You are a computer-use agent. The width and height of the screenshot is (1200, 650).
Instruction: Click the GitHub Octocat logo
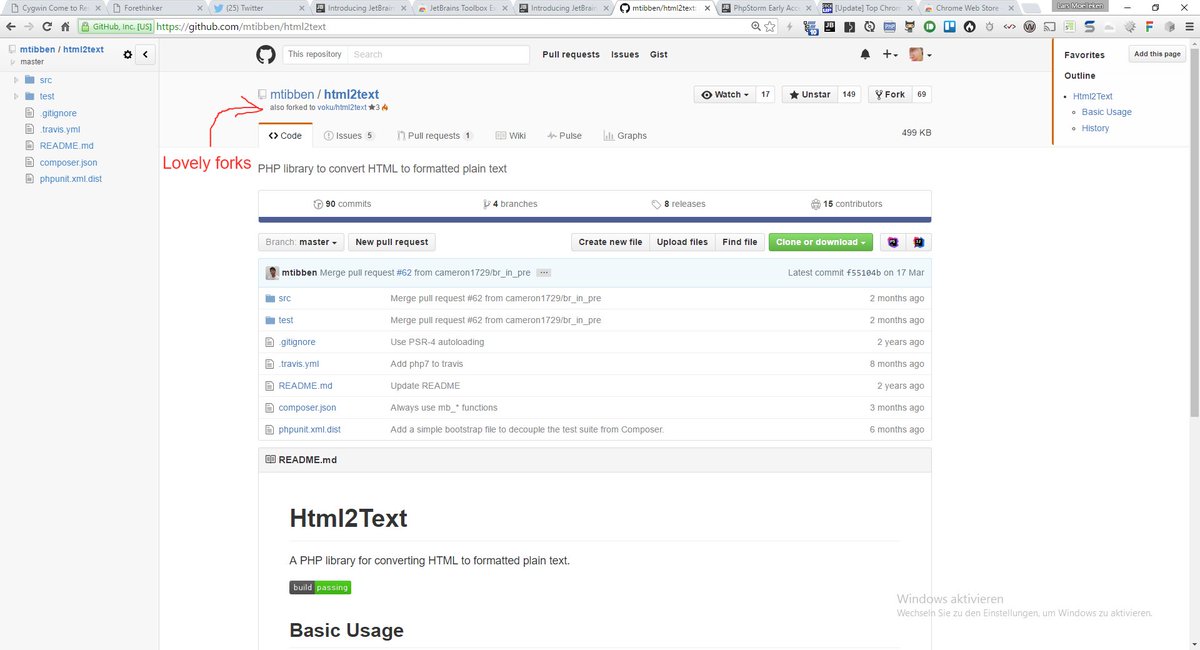[x=265, y=54]
